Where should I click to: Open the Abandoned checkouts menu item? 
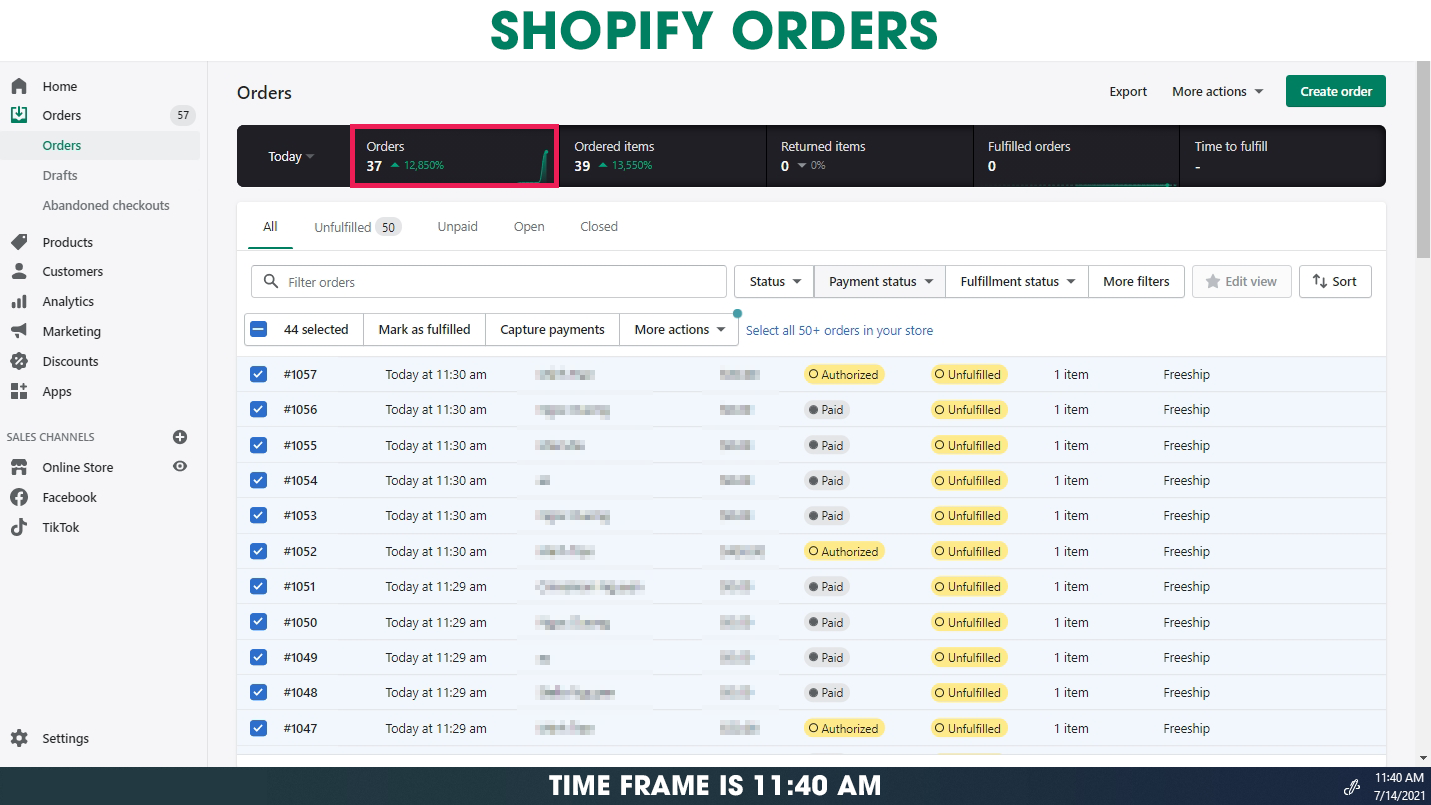click(106, 205)
